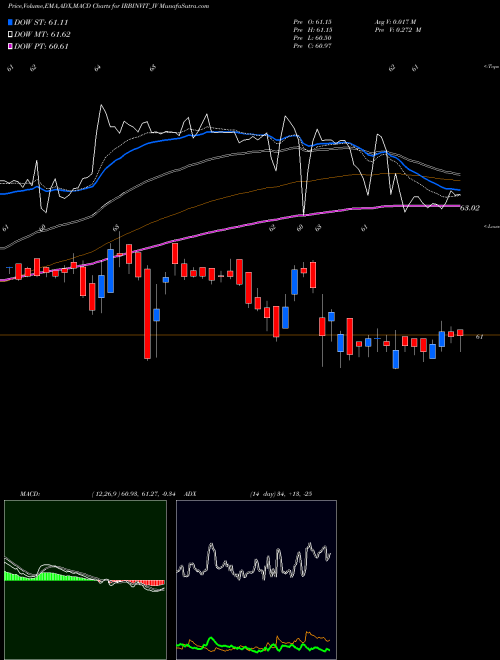This screenshot has height=660, width=500.
Task: Select the 'DOW PT: 60.61' legend text
Action: tap(41, 46)
